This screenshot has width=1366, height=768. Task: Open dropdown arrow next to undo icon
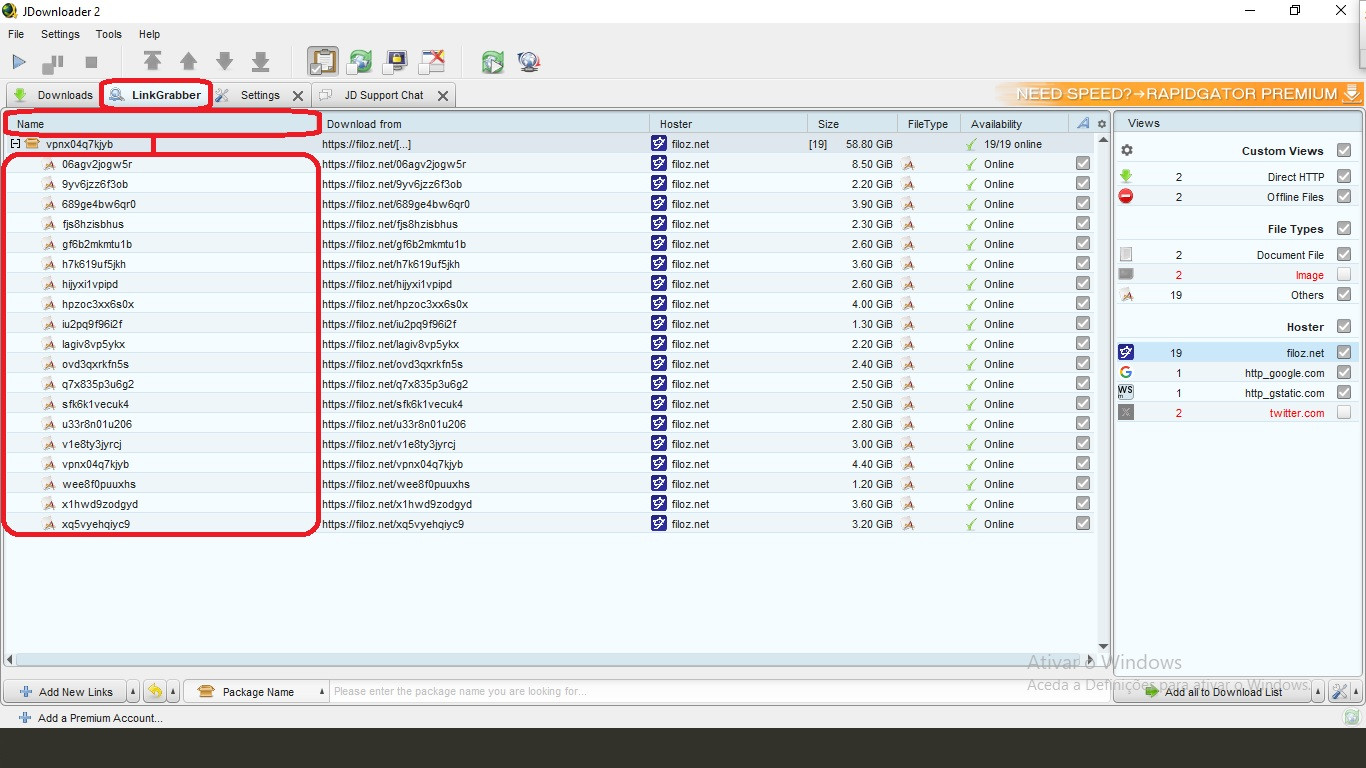174,691
